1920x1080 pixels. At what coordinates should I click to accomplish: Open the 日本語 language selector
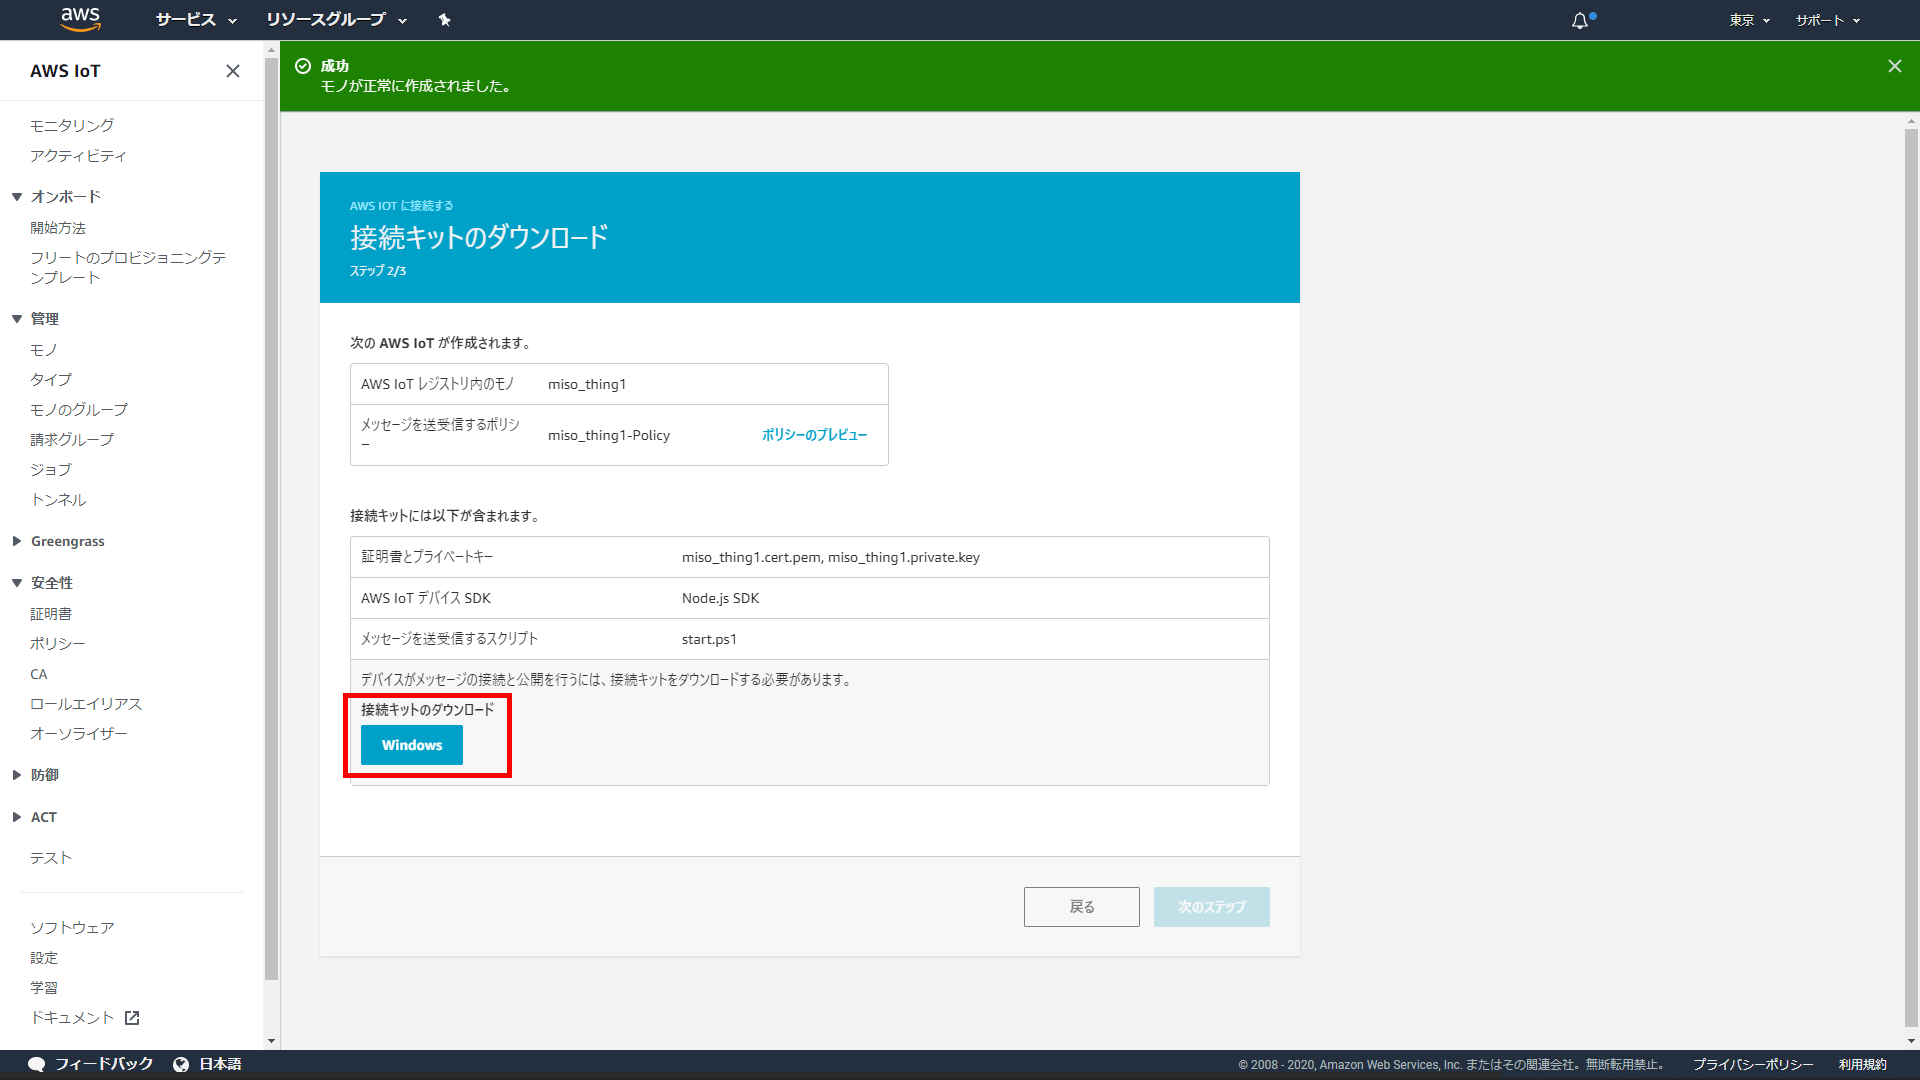click(208, 1064)
